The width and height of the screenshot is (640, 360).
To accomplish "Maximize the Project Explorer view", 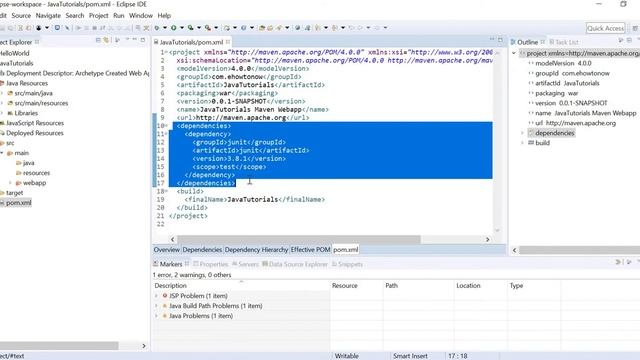I will pos(143,40).
